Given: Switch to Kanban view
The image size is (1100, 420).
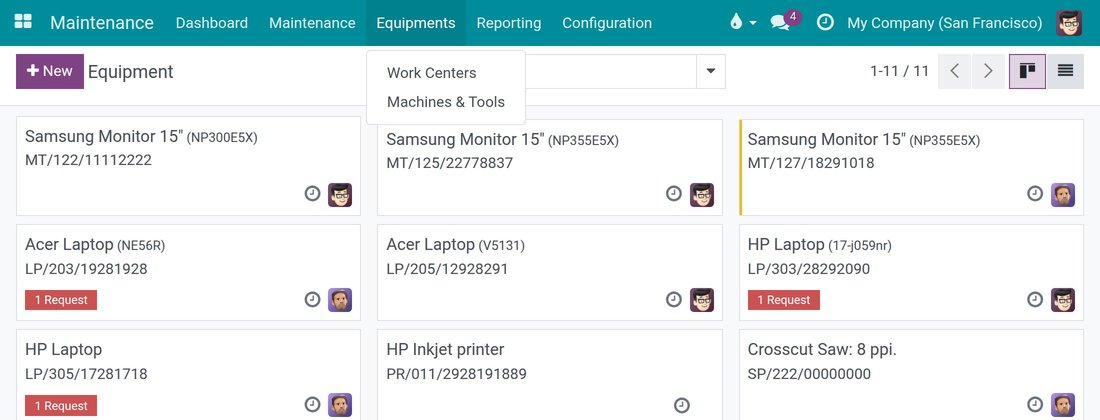Looking at the screenshot, I should [x=1028, y=71].
